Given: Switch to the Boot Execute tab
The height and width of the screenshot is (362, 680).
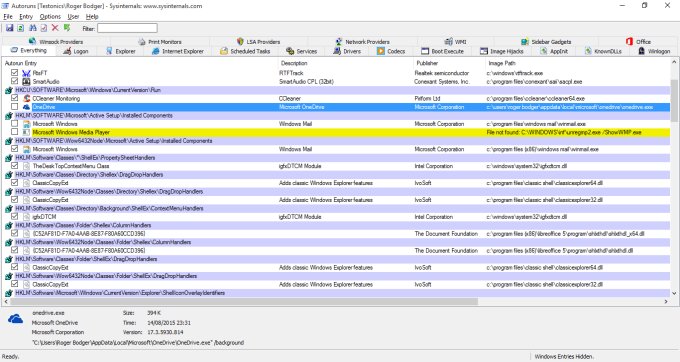Looking at the screenshot, I should point(443,51).
